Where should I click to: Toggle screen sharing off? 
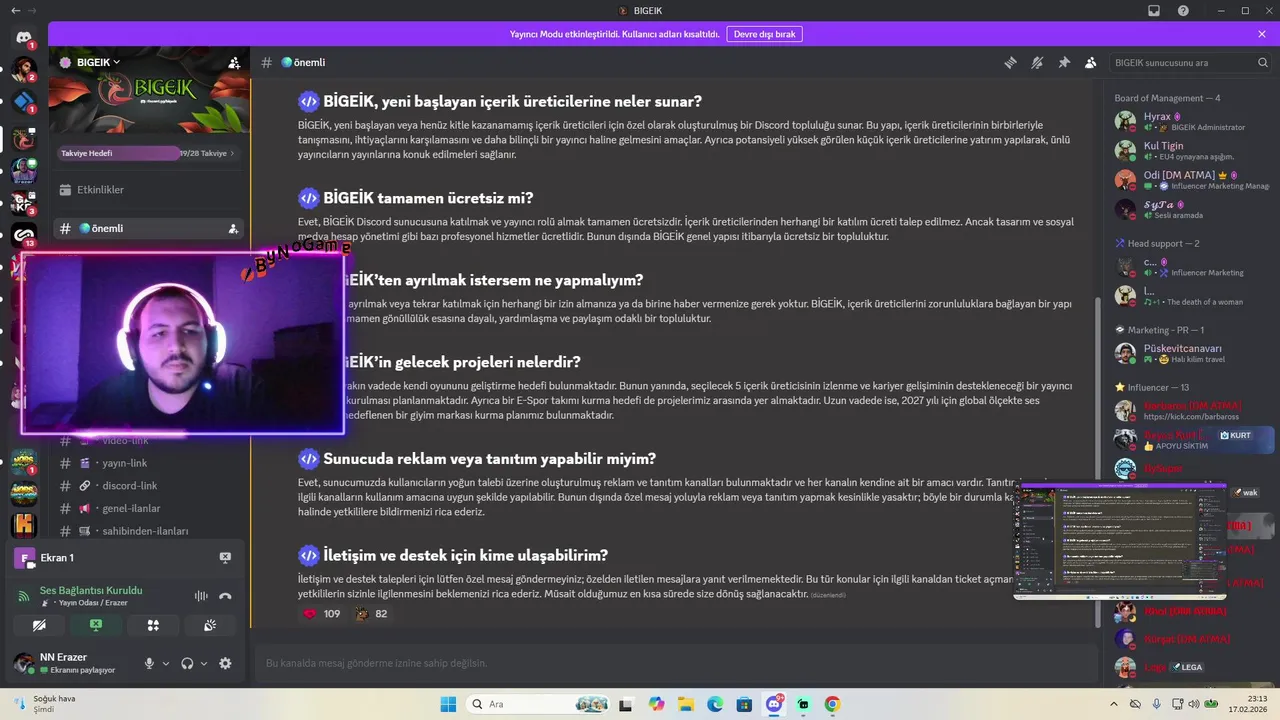point(96,625)
